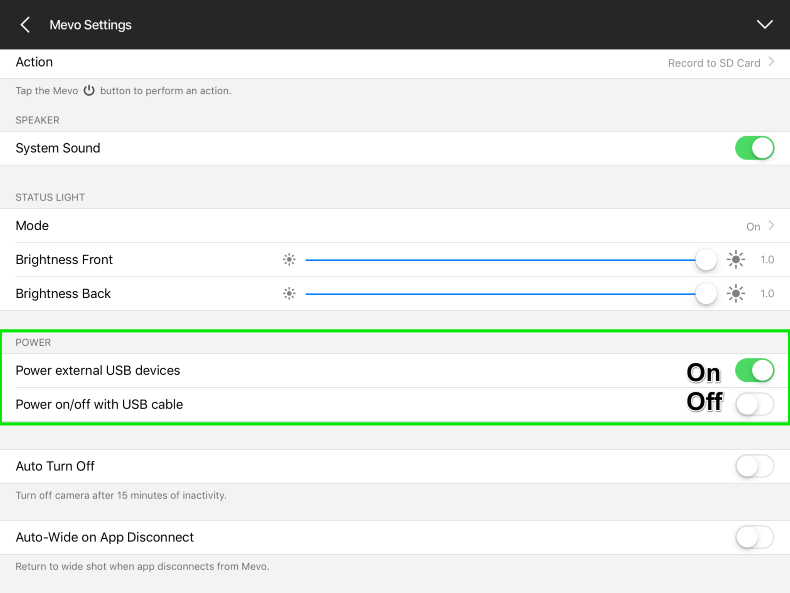The image size is (790, 593).
Task: Click bright sun icon for Brightness Back
Action: point(736,294)
